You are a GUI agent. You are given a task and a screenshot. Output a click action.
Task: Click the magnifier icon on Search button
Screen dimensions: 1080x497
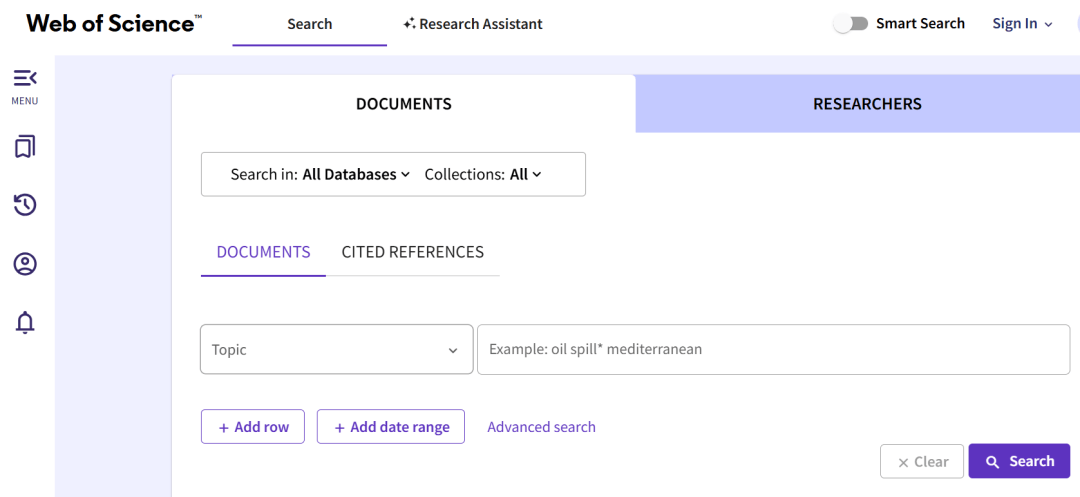coord(993,462)
